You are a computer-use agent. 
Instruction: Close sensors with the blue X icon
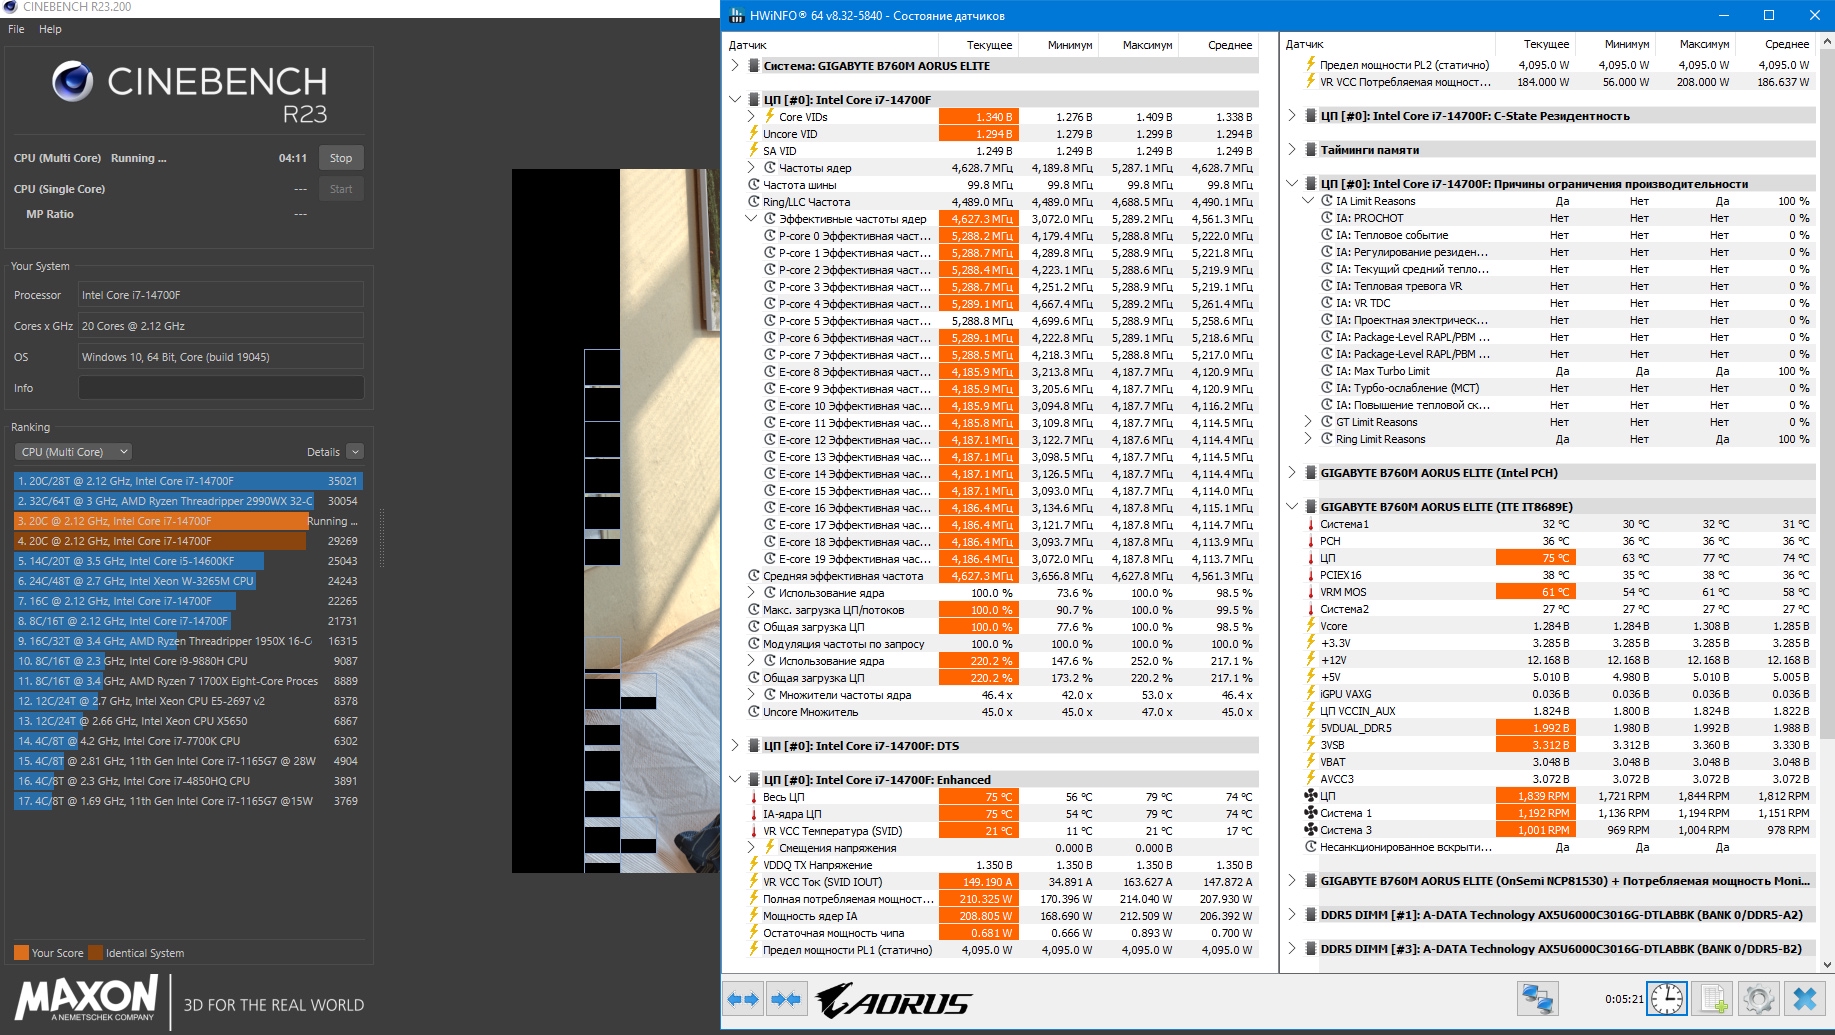pos(1805,998)
